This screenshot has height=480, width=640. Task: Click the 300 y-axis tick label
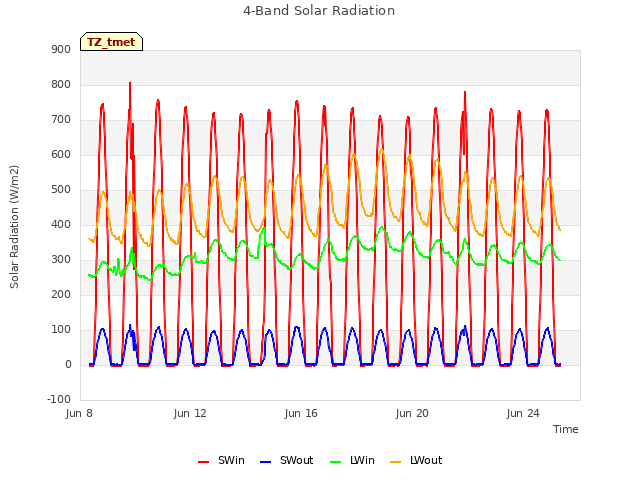pyautogui.click(x=61, y=260)
